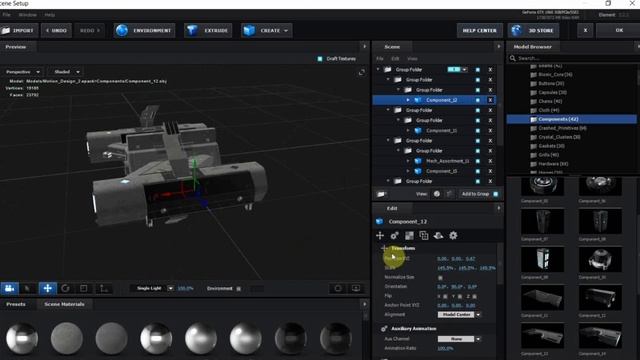Open the HELP CENTER button
Screen dimensions: 640x360
coord(480,30)
